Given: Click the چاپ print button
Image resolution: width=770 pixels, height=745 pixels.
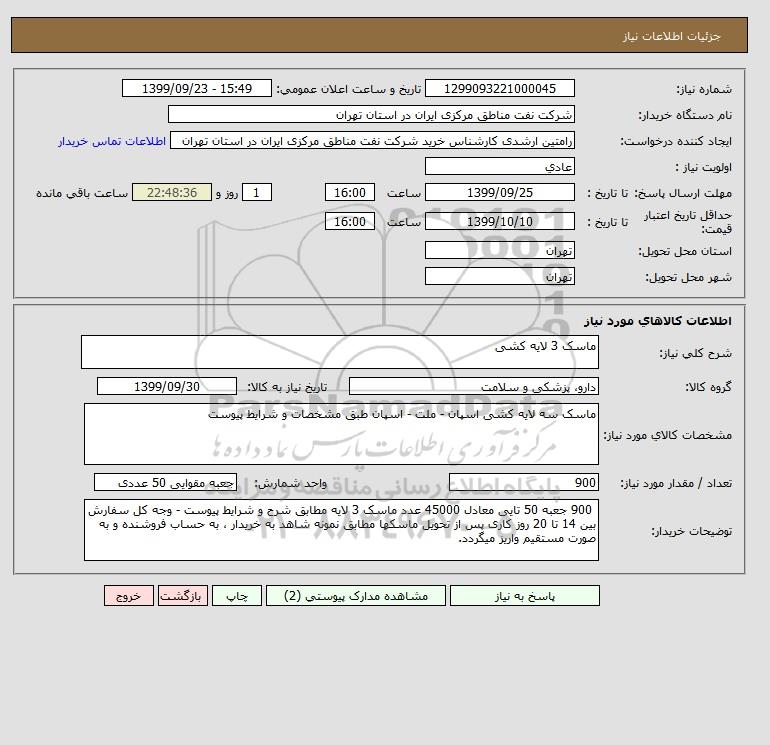Looking at the screenshot, I should pos(237,596).
